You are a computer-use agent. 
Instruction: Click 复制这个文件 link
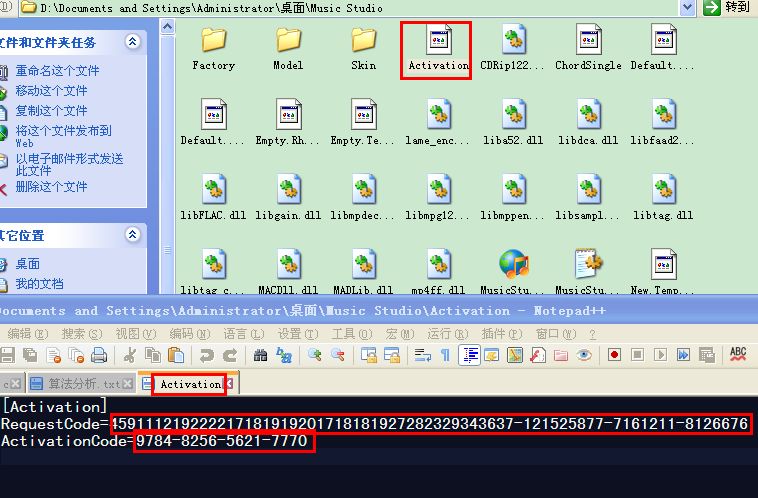(51, 110)
